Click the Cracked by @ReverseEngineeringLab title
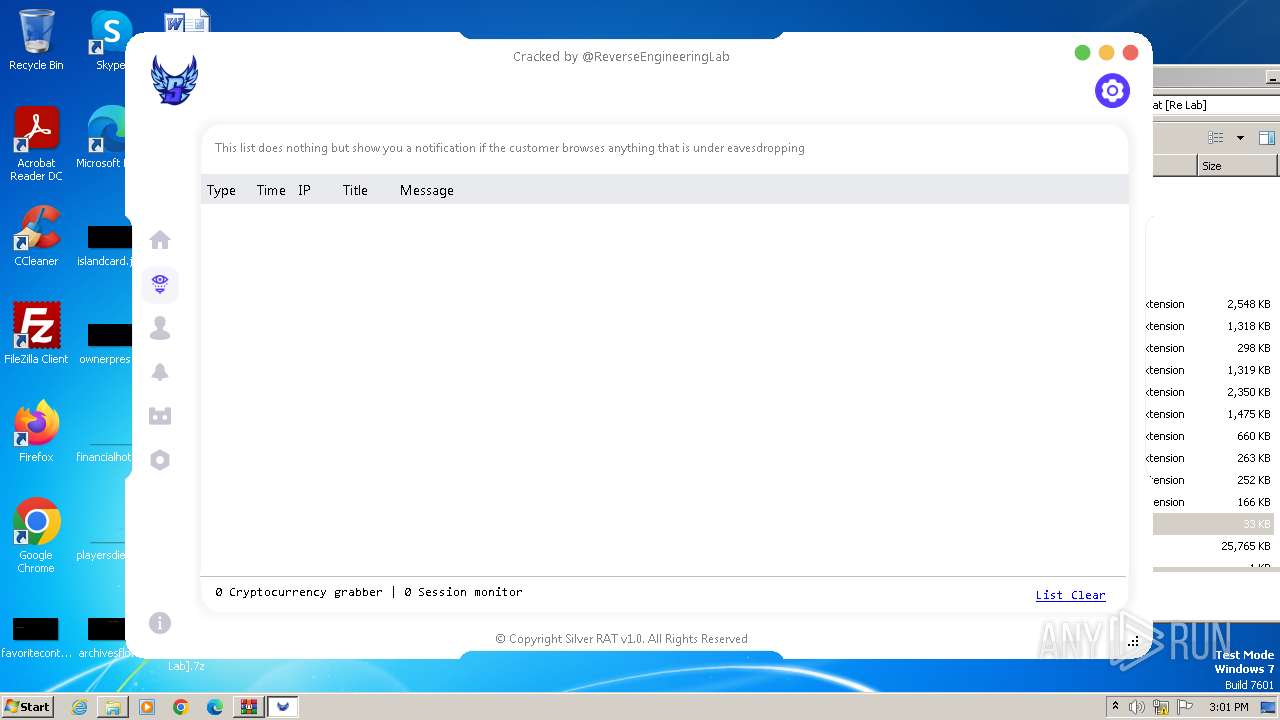 [x=621, y=57]
